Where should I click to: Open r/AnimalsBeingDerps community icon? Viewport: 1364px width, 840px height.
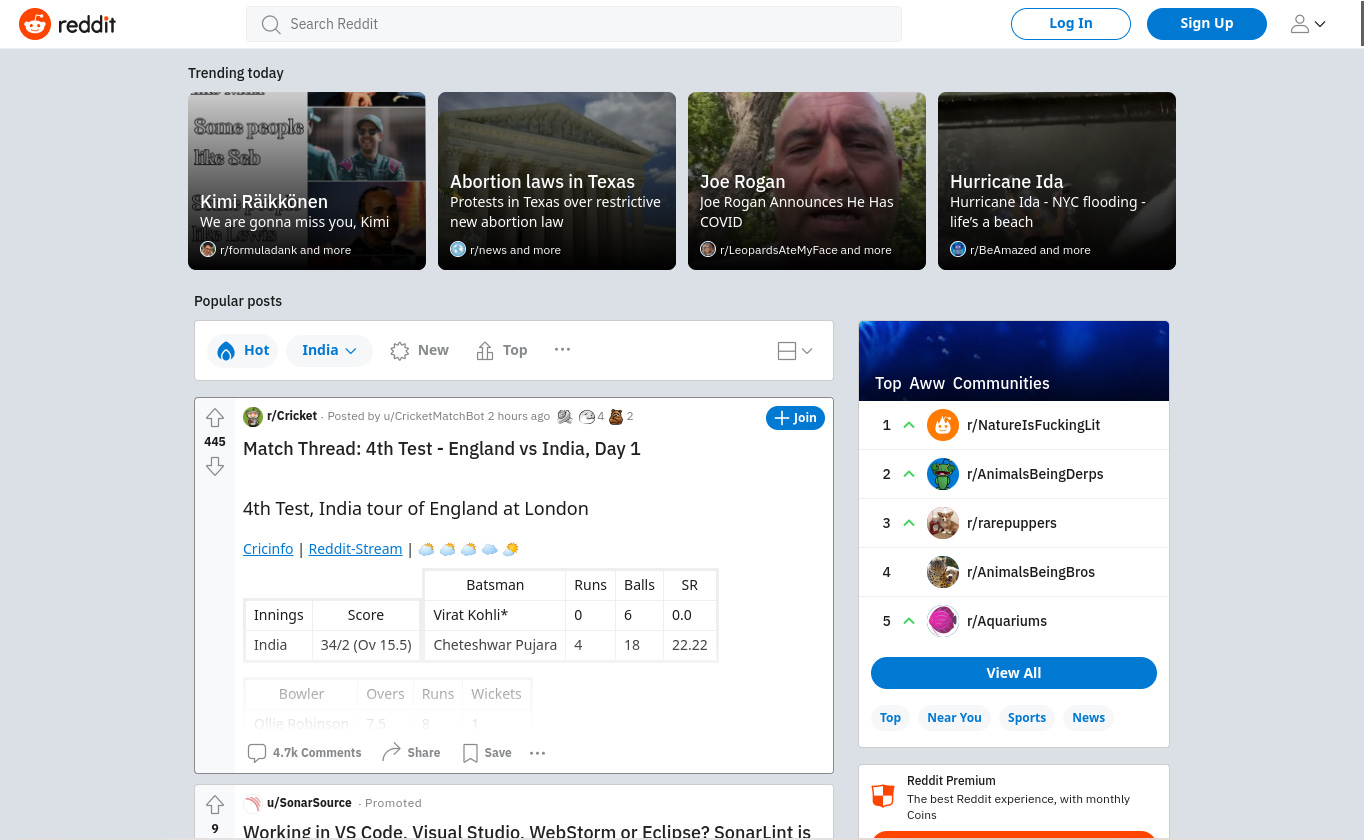pyautogui.click(x=943, y=474)
